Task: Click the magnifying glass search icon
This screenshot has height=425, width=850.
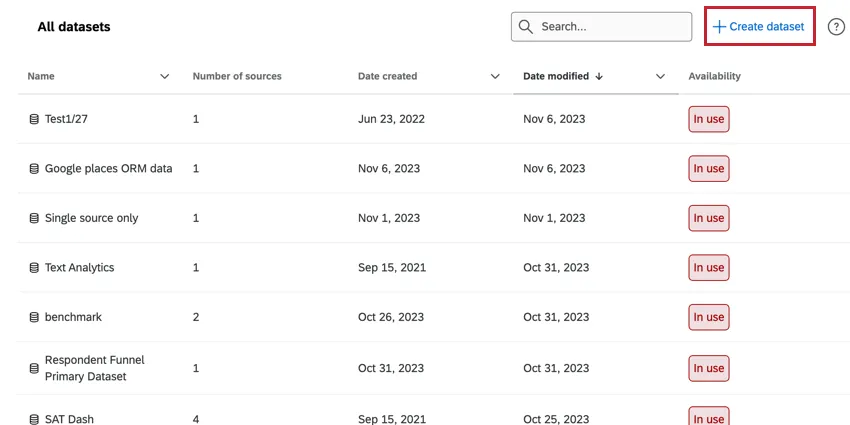Action: click(526, 27)
